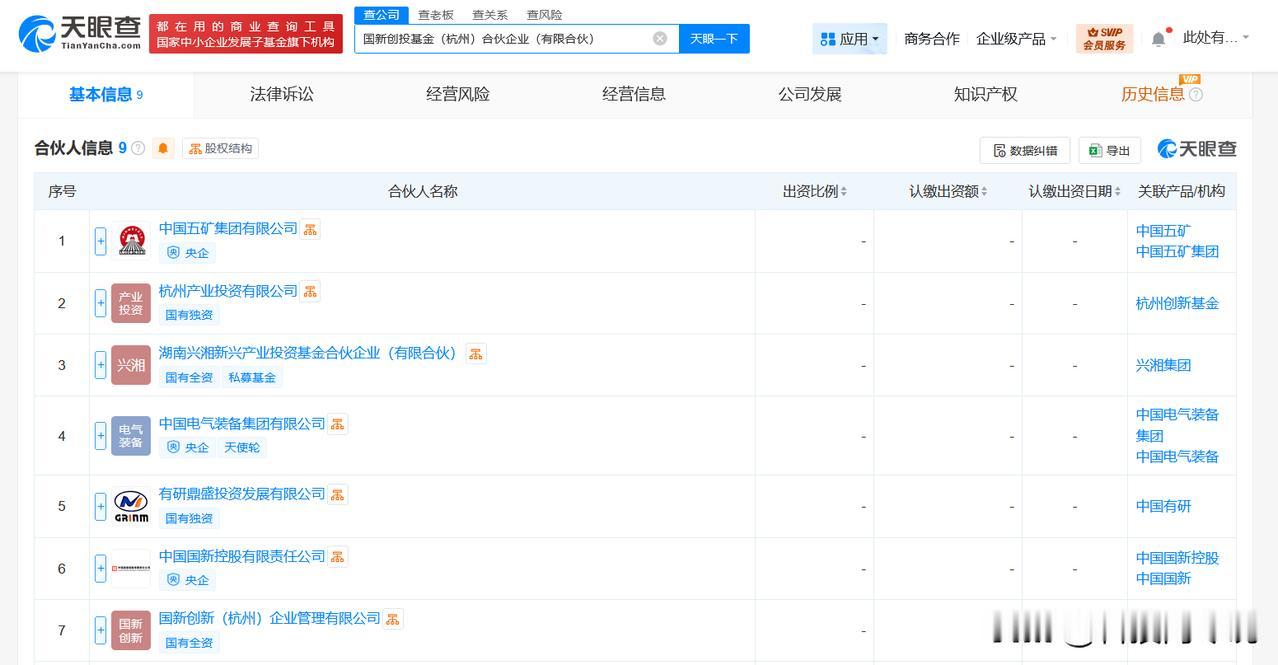Image resolution: width=1278 pixels, height=665 pixels.
Task: Switch to 基本信息 tab
Action: 106,94
